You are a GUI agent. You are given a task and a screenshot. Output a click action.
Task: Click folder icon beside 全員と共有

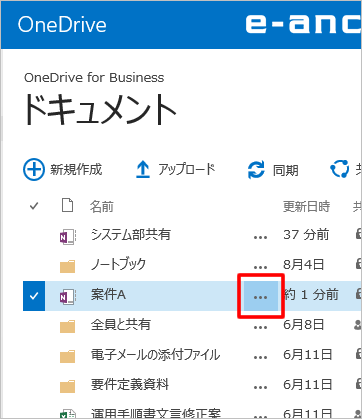click(x=68, y=326)
